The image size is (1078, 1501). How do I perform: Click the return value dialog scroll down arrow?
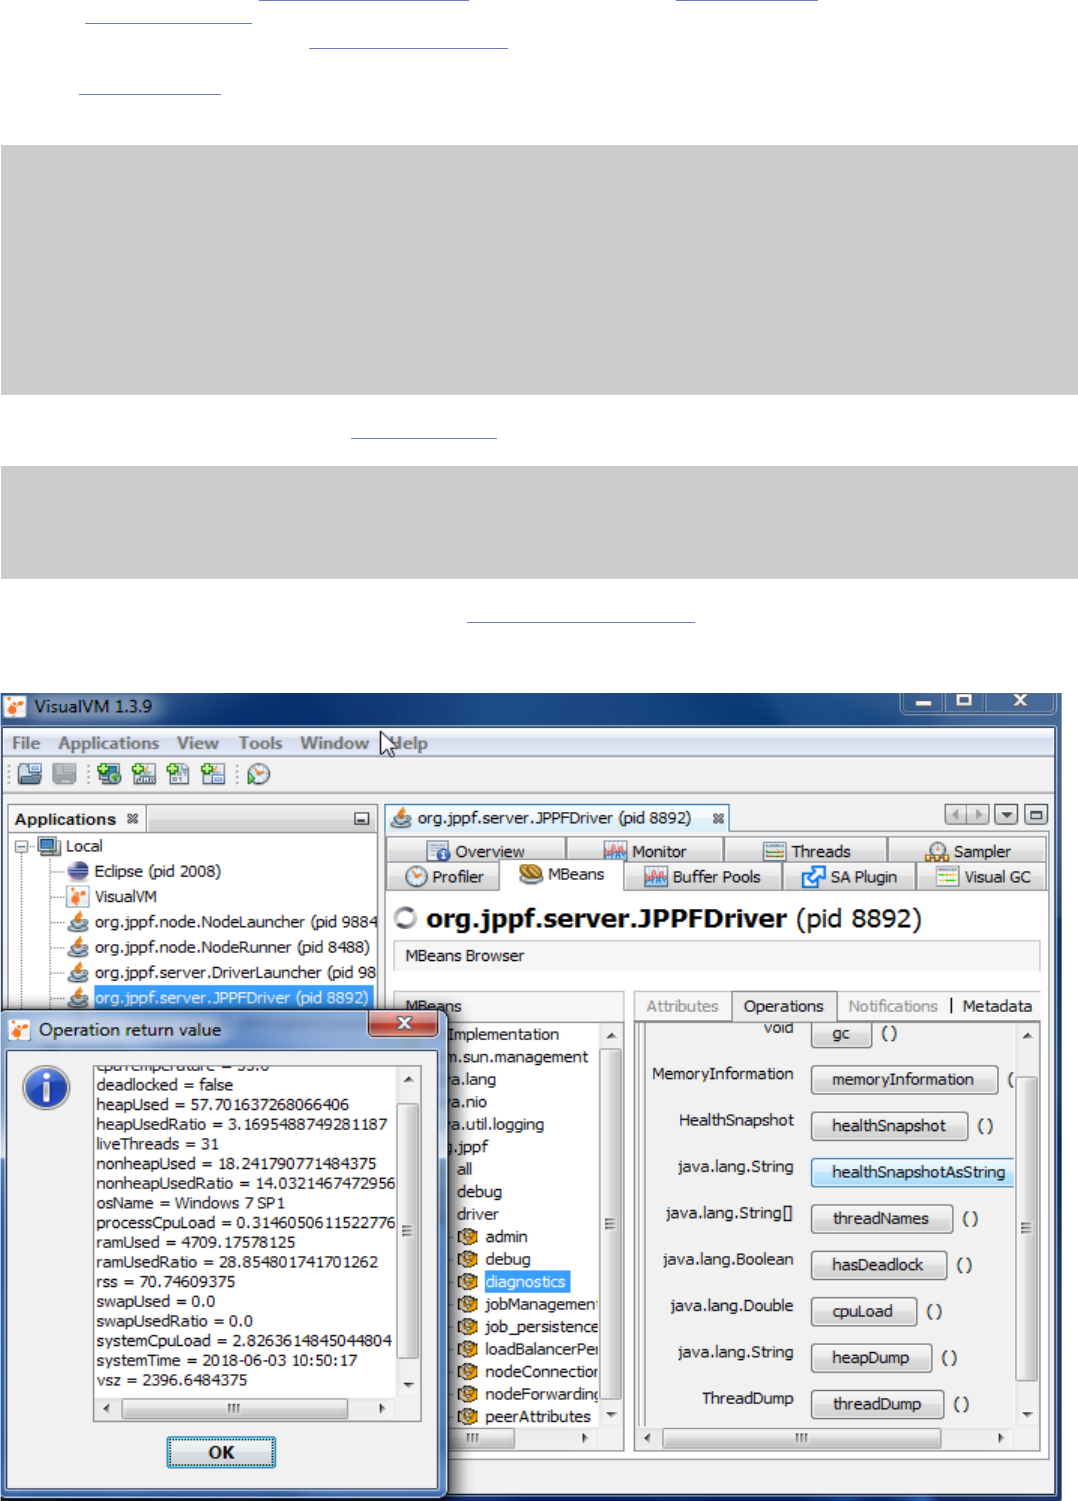(x=408, y=1385)
